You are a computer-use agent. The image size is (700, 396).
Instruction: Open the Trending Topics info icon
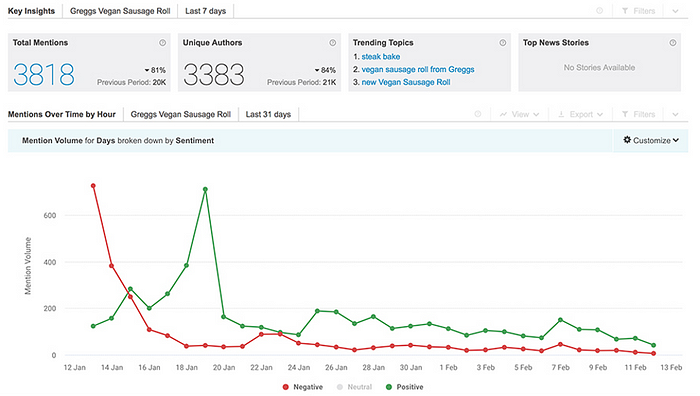[x=503, y=43]
